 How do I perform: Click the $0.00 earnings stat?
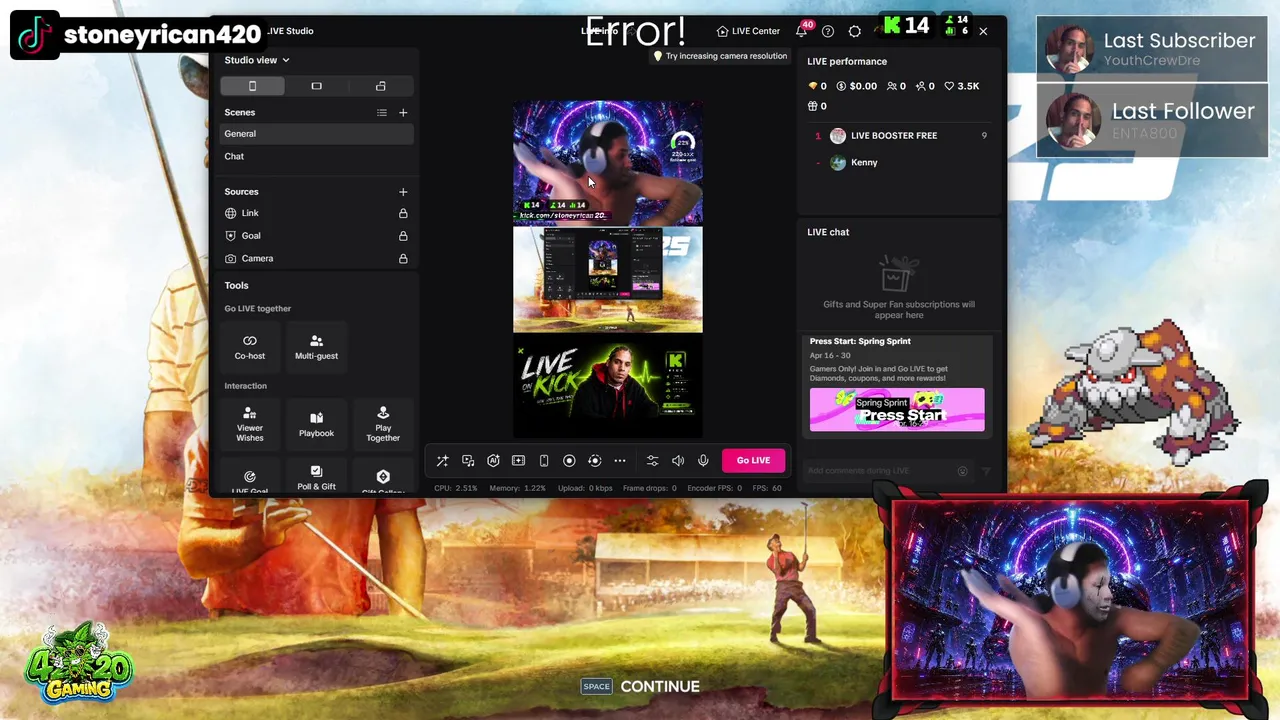click(857, 86)
